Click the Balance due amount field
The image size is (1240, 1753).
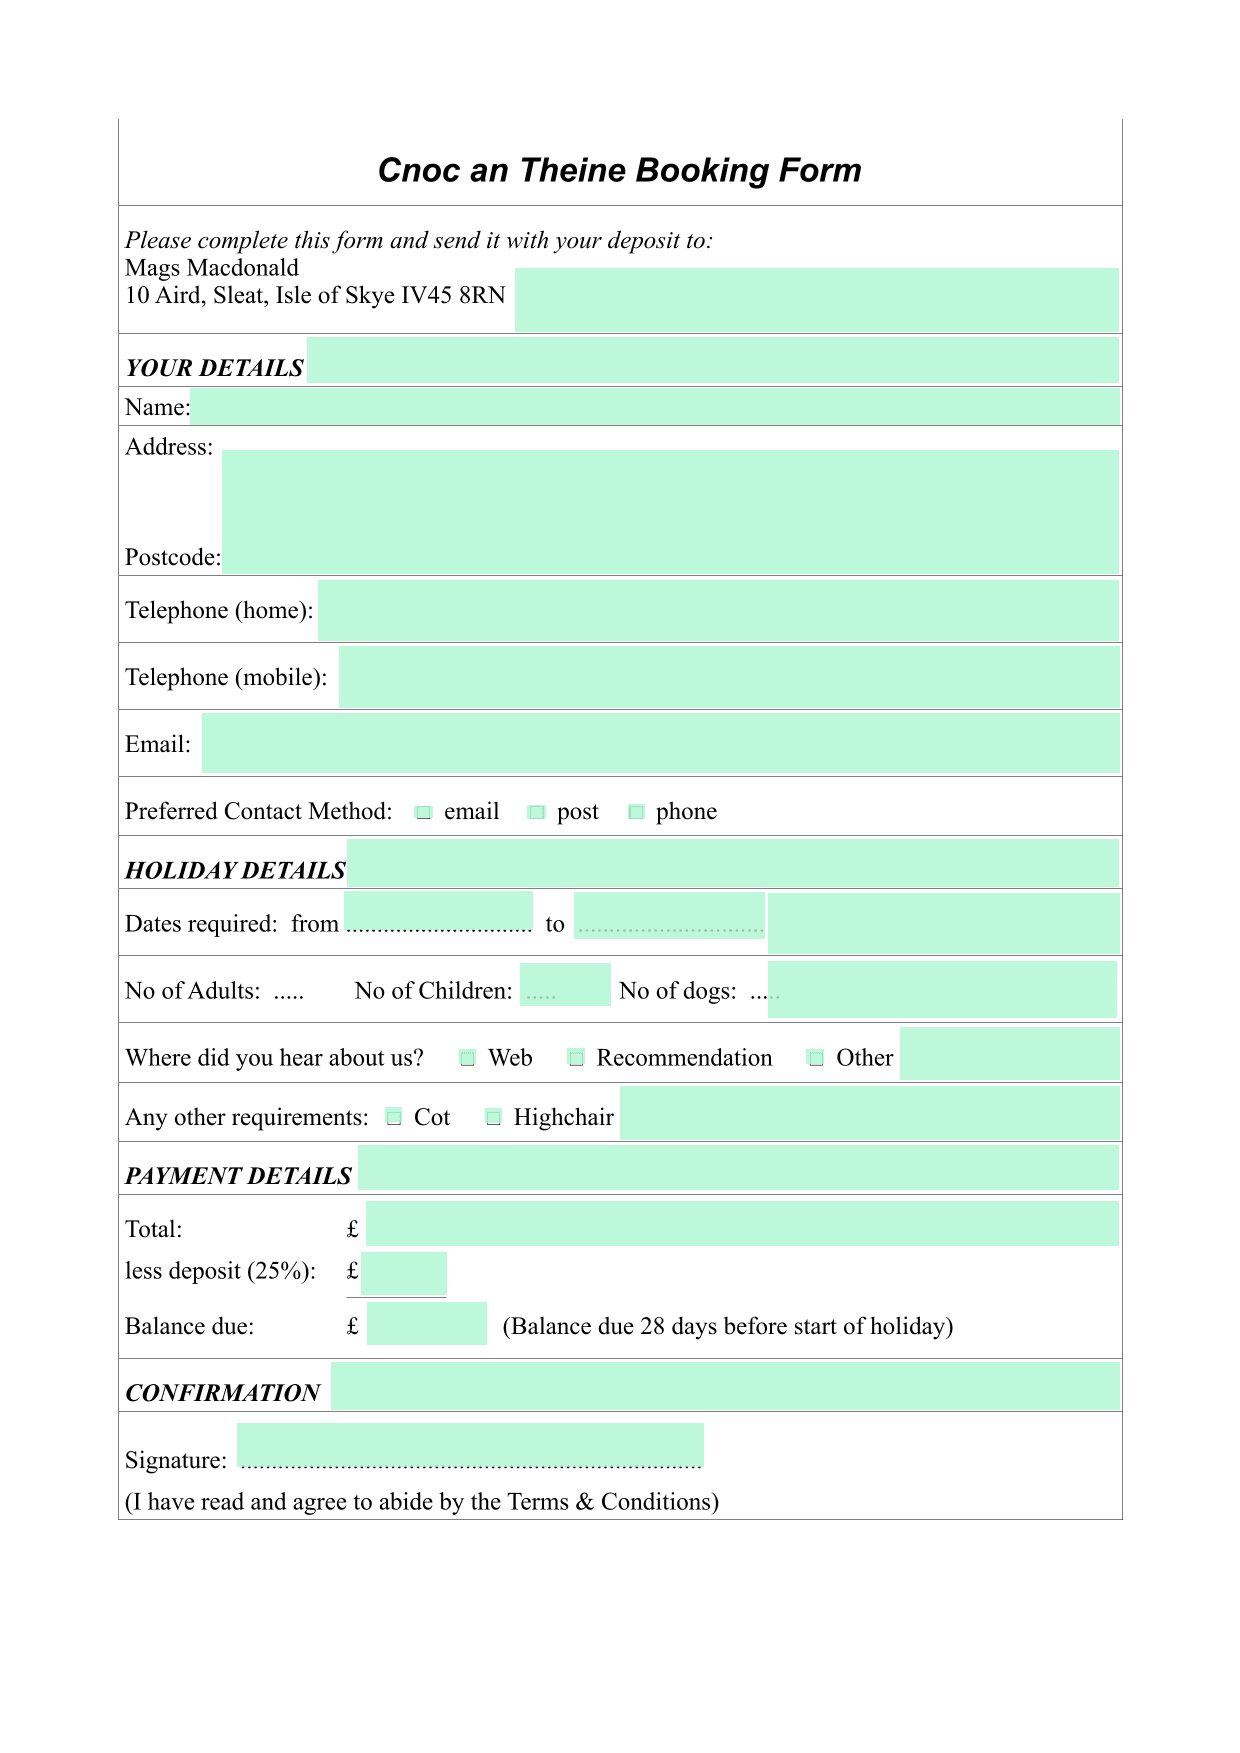[x=427, y=1324]
